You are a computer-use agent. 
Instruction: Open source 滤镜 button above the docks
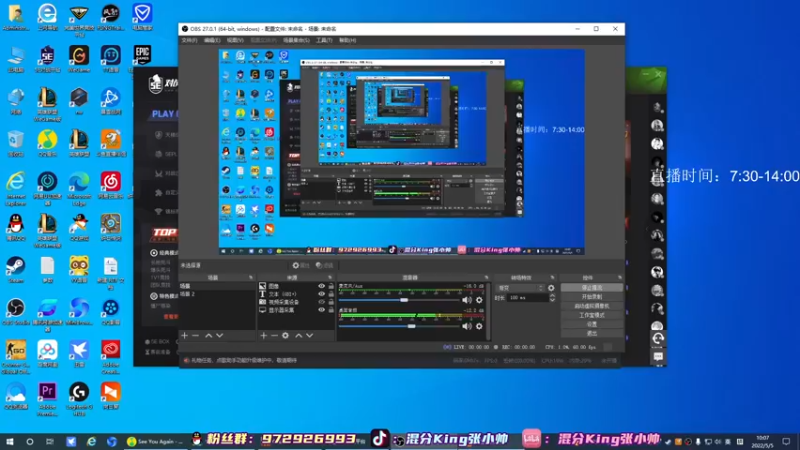pyautogui.click(x=324, y=265)
